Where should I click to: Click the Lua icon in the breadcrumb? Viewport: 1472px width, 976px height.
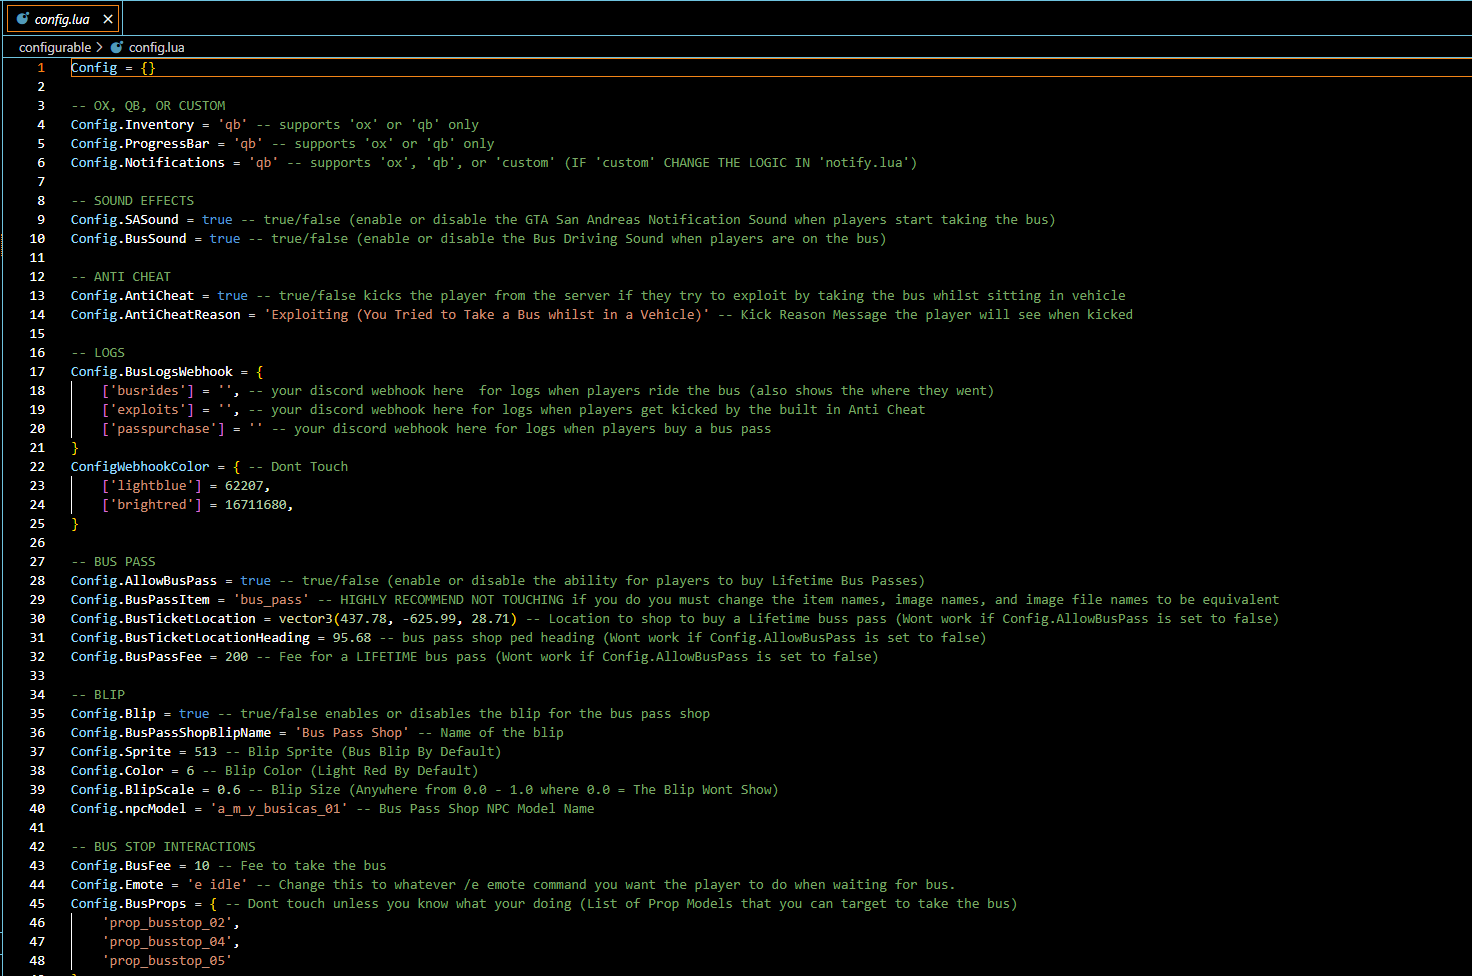[117, 47]
